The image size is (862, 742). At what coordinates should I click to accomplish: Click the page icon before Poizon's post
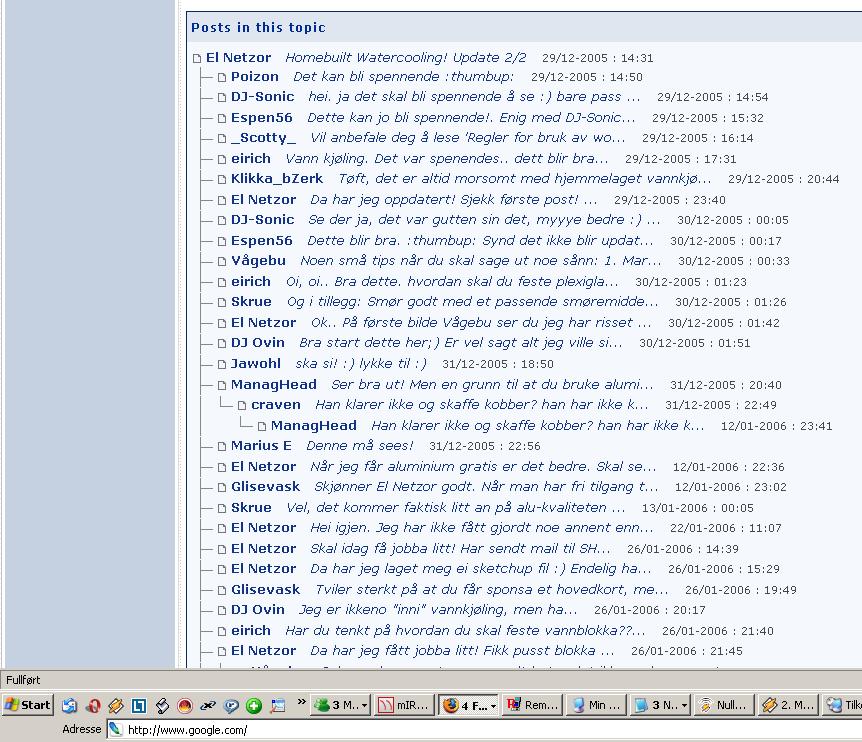point(222,77)
